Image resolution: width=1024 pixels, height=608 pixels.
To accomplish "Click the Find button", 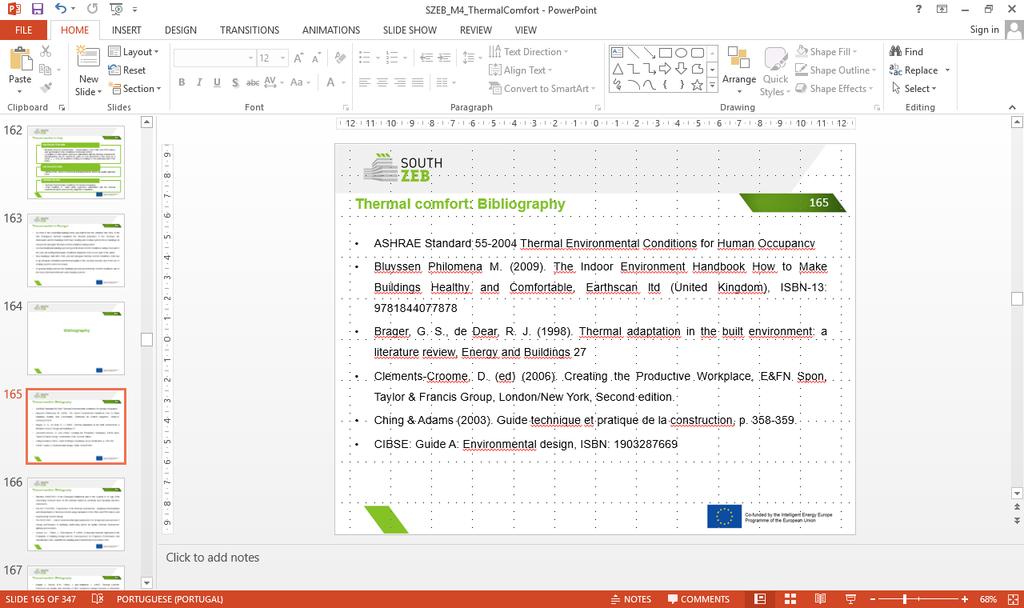I will (x=906, y=52).
